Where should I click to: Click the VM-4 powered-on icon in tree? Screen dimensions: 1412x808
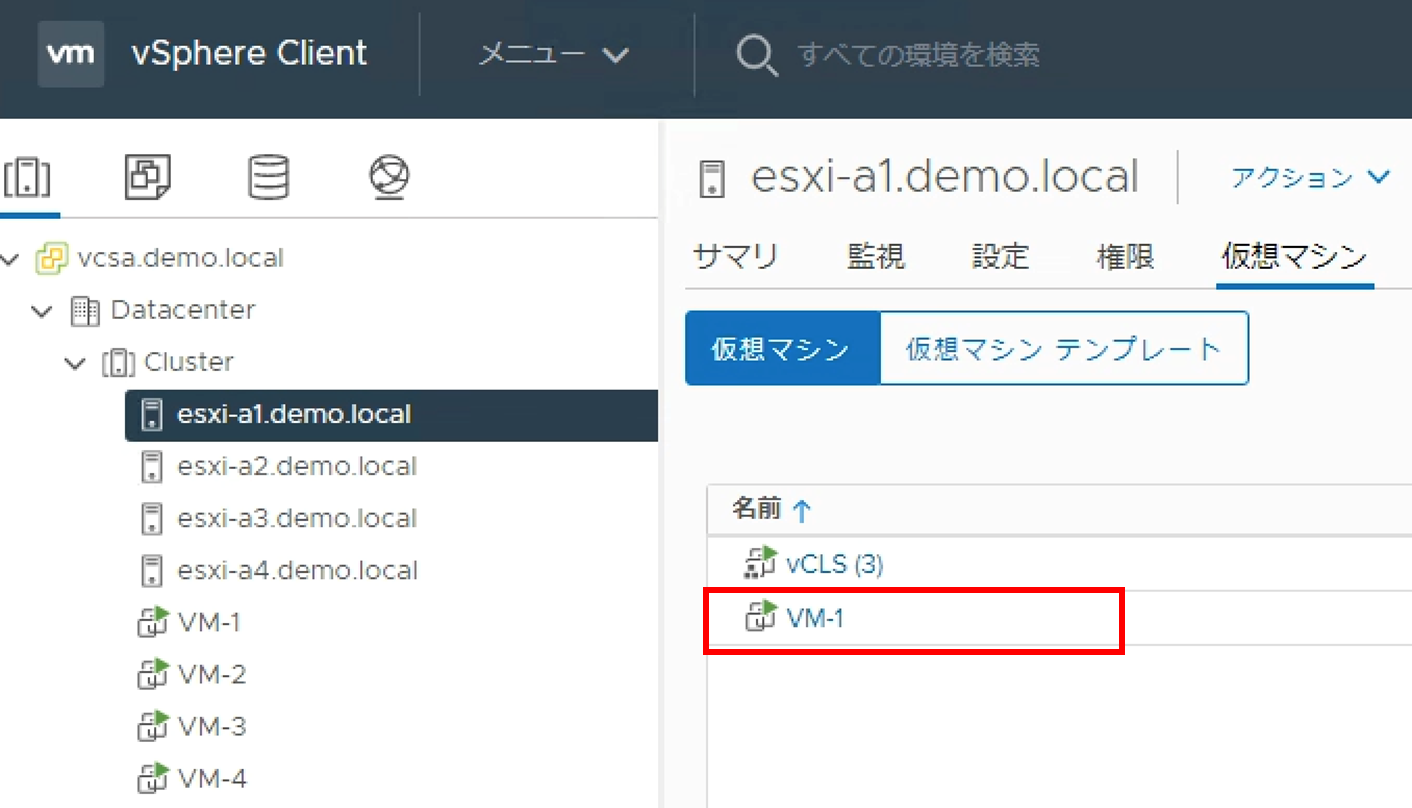click(152, 778)
